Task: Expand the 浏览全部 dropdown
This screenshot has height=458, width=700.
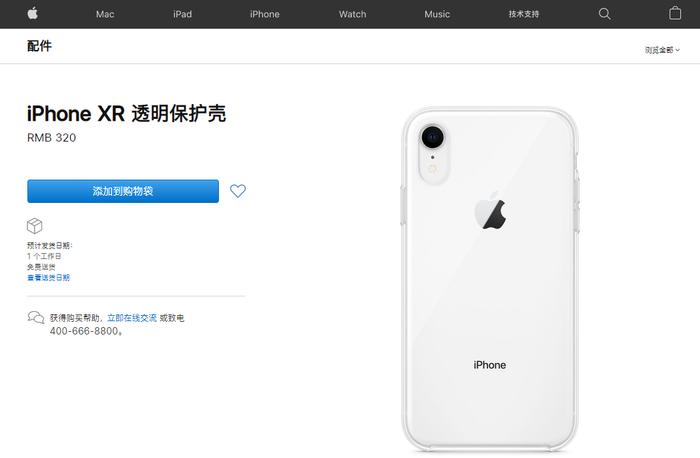Action: click(662, 50)
